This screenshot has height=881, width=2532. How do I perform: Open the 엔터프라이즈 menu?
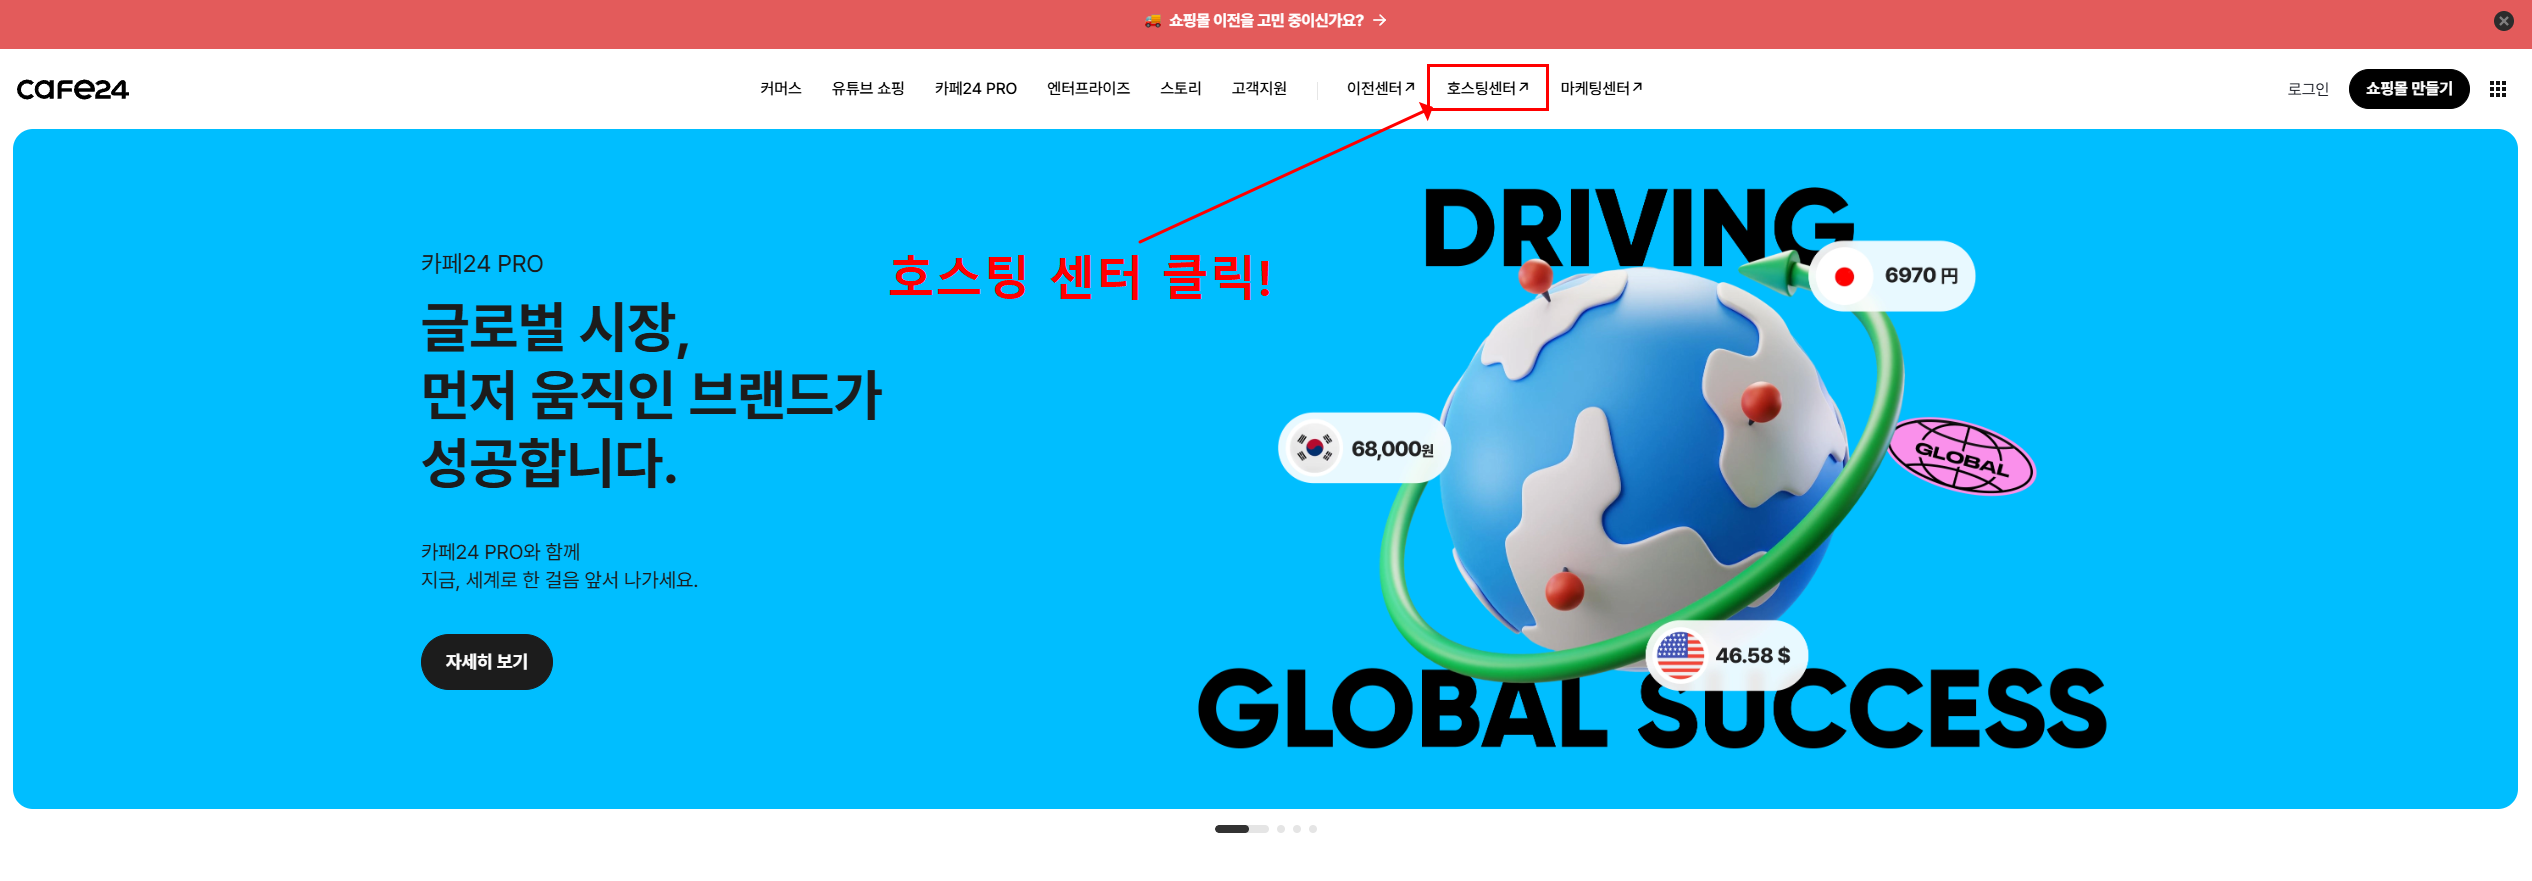tap(1088, 88)
